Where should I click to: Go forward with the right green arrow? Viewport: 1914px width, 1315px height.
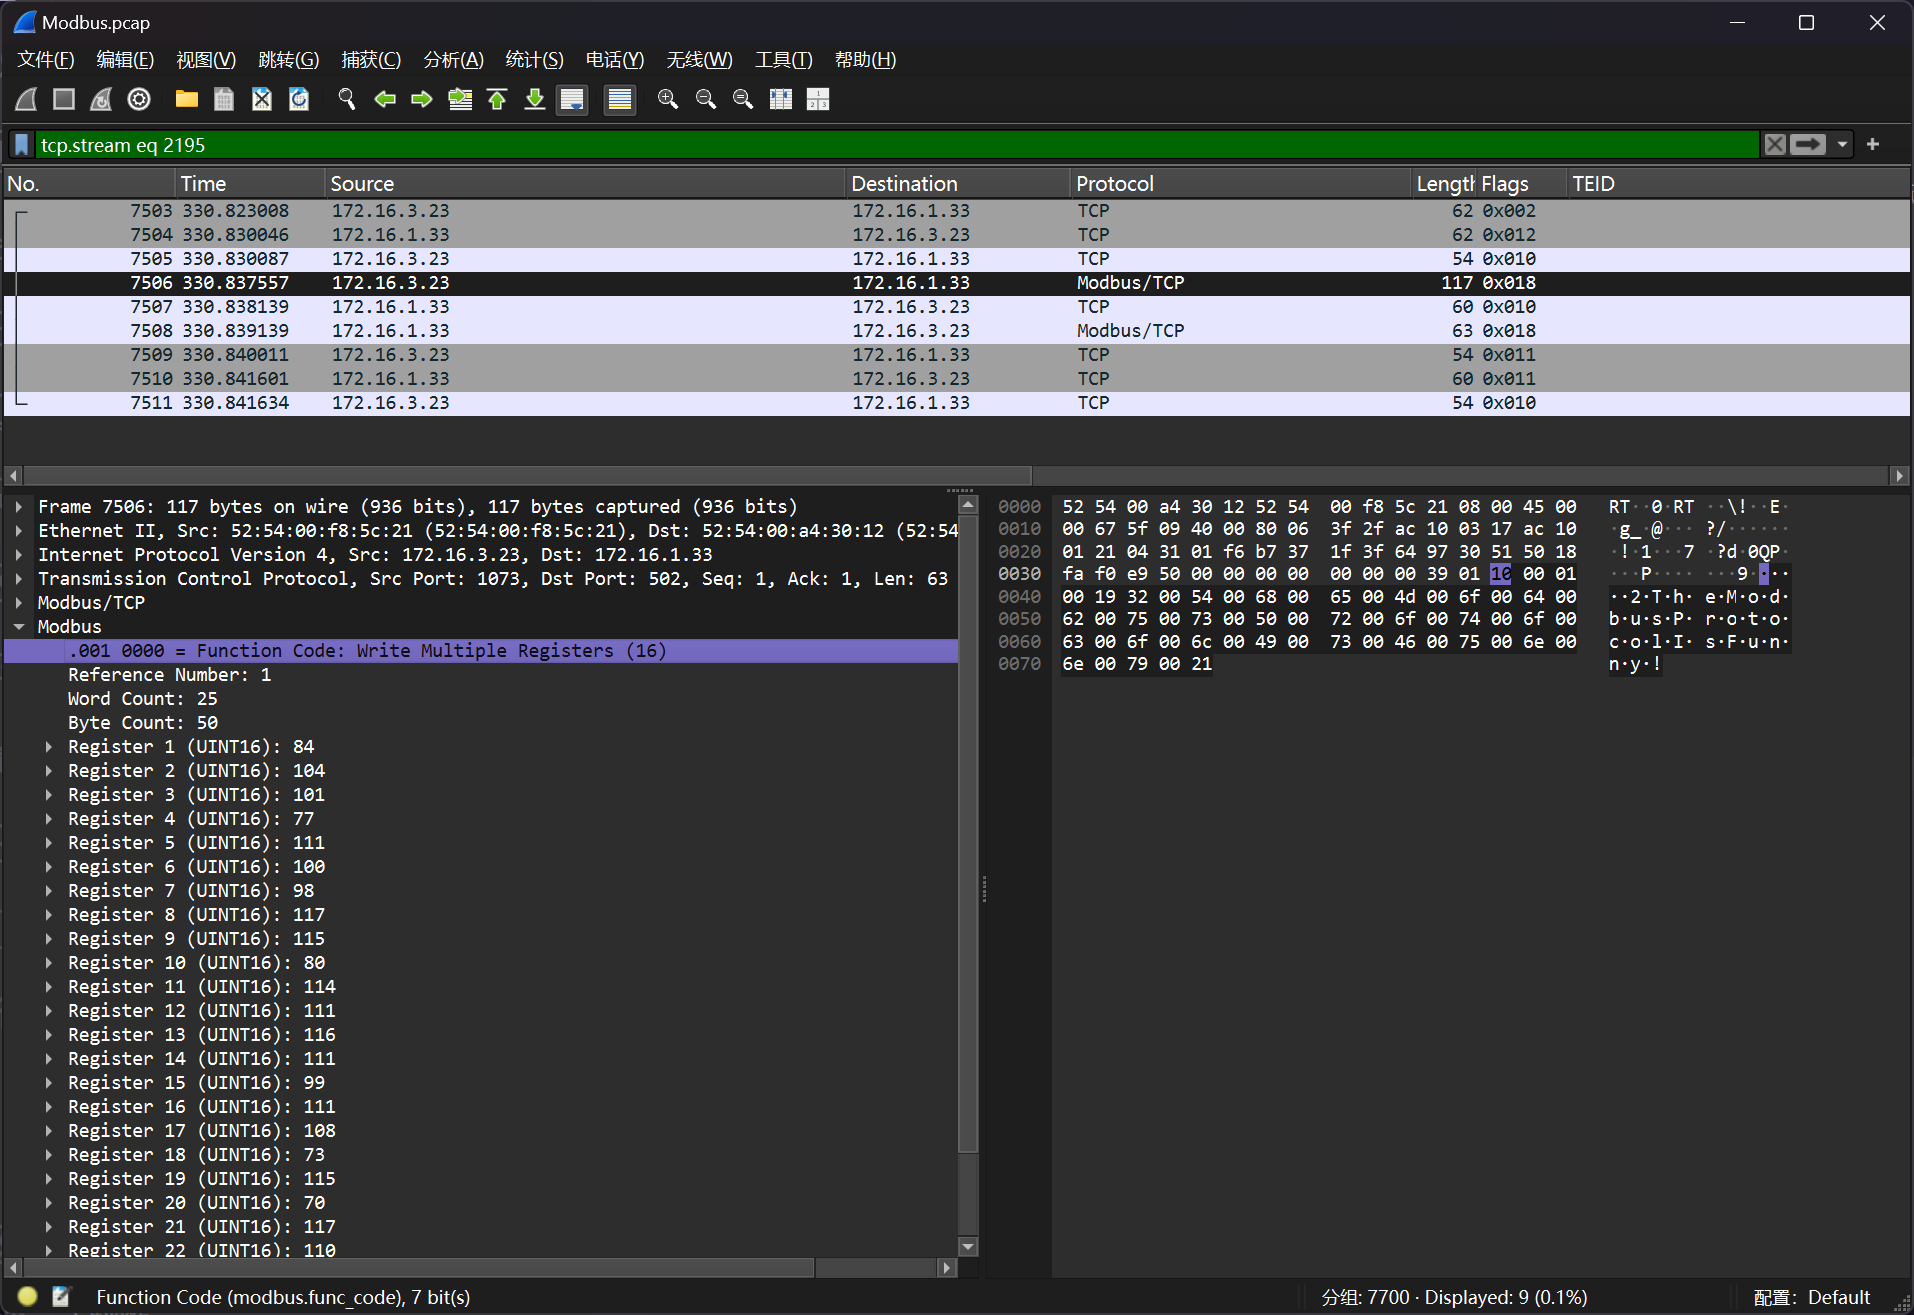(422, 99)
